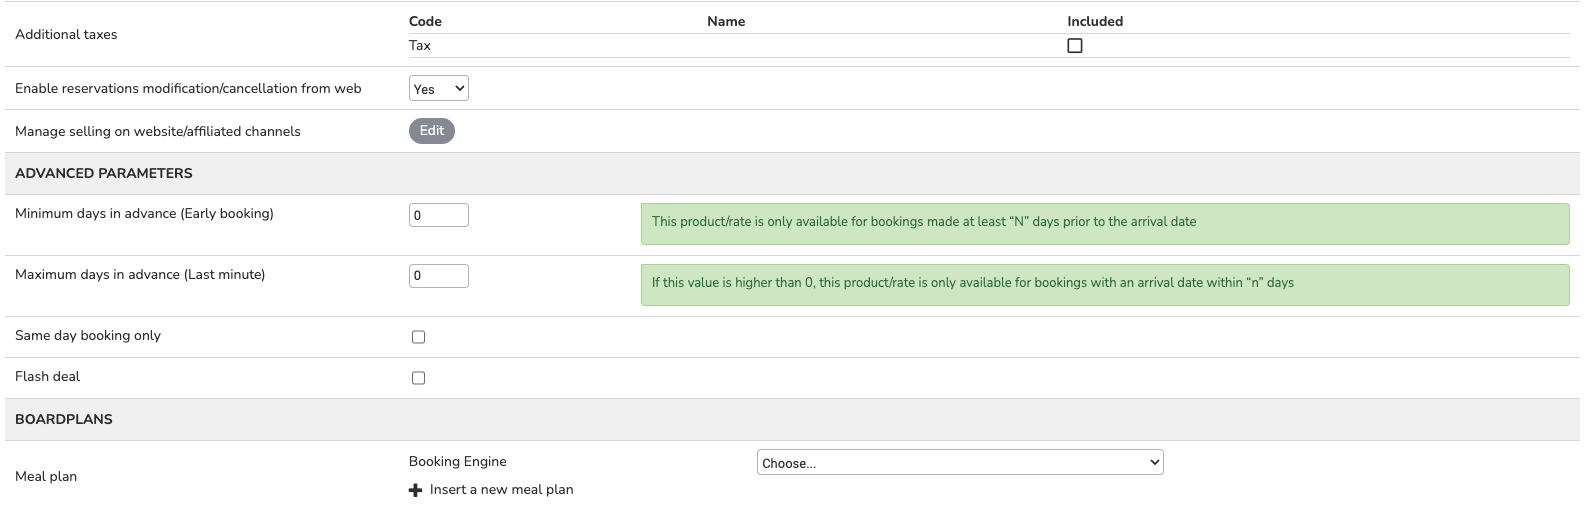Click into the Maximum days in advance field

pos(438,276)
